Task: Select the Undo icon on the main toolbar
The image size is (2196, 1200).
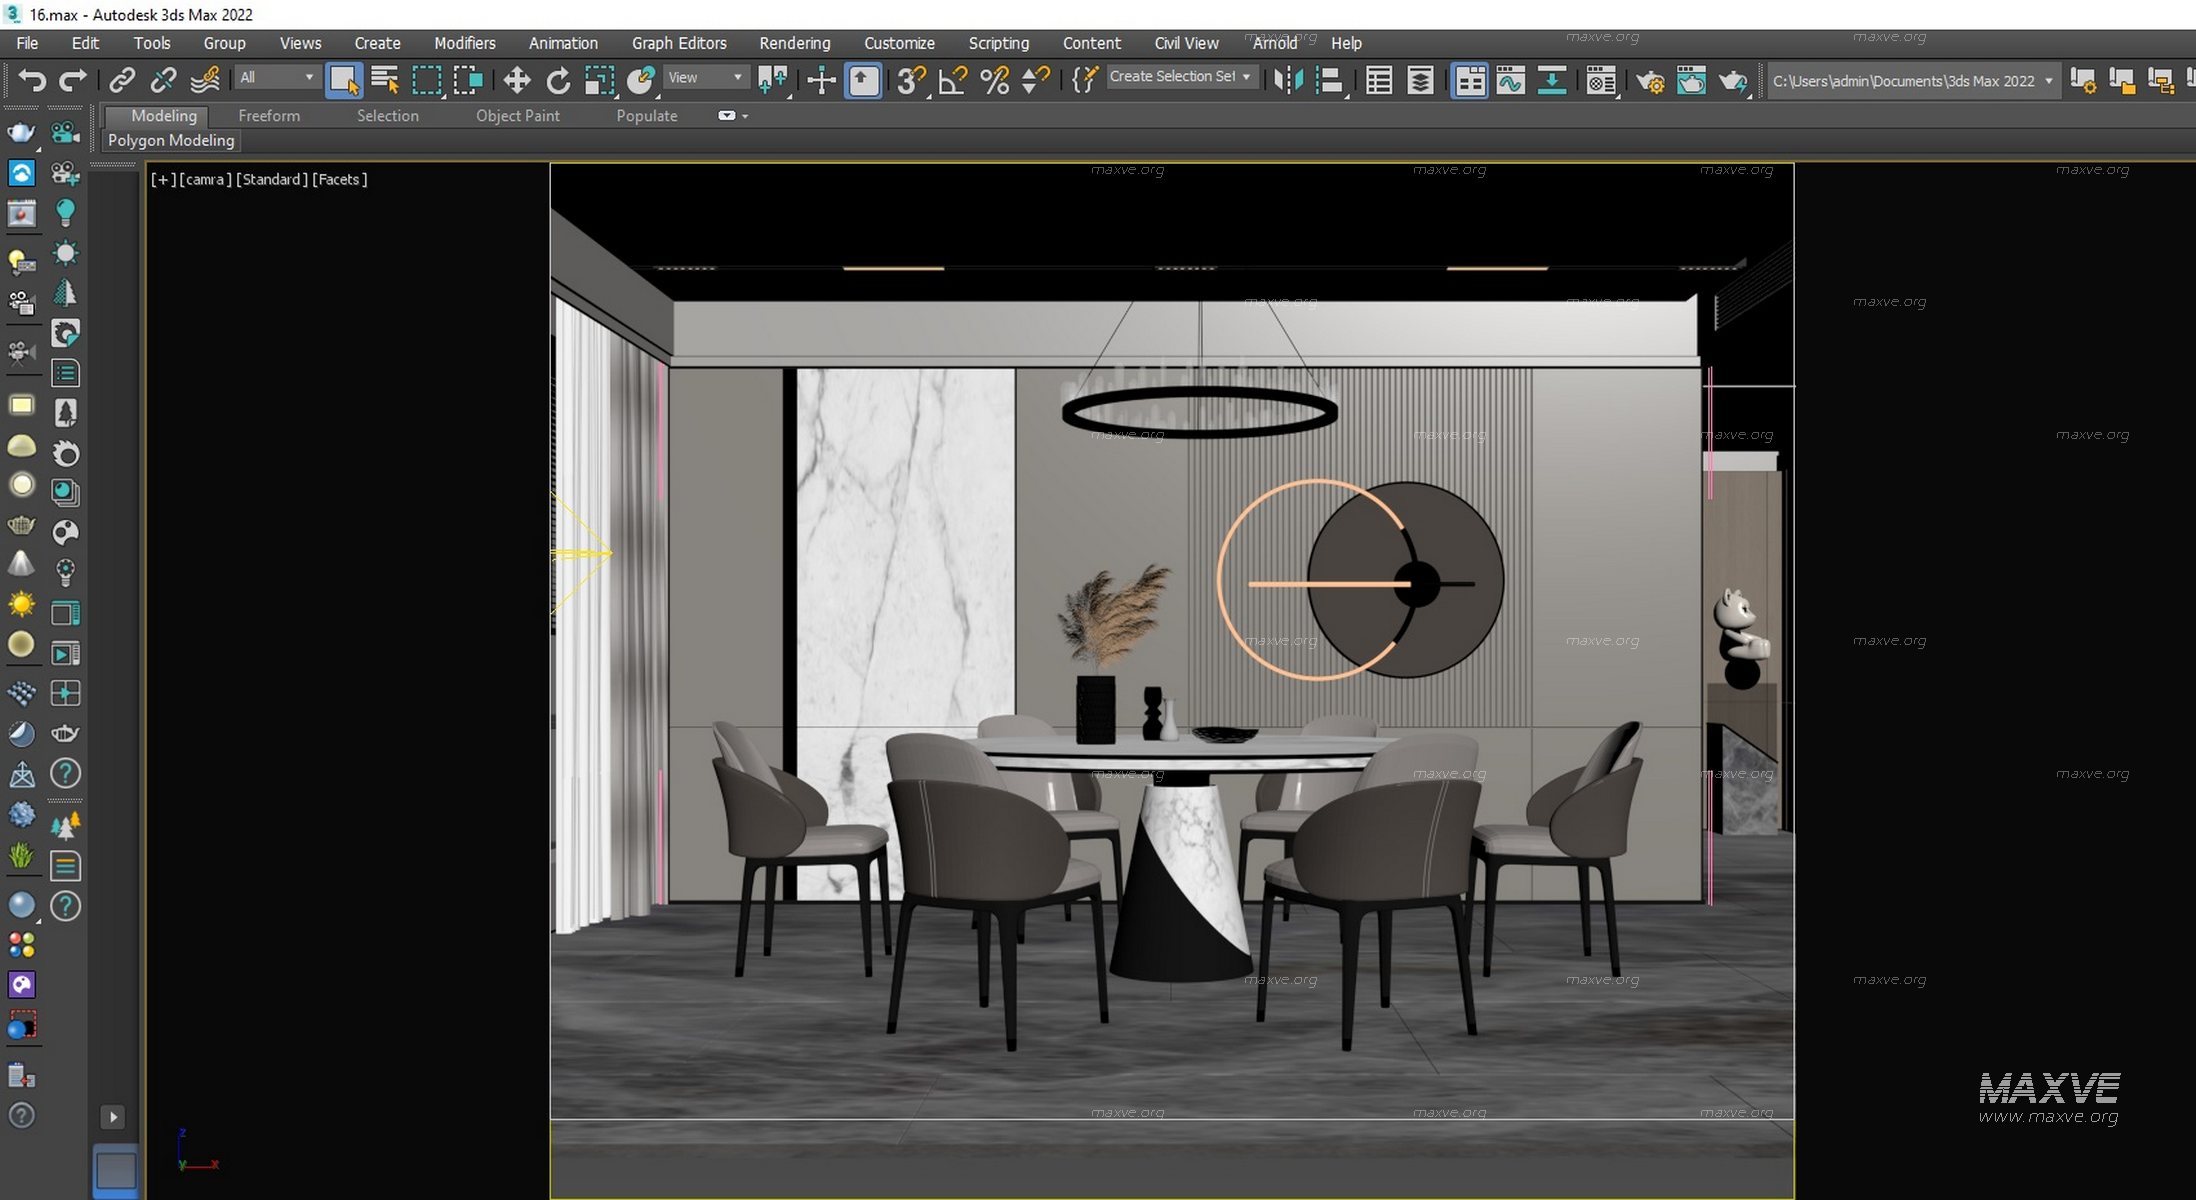Action: click(x=32, y=80)
